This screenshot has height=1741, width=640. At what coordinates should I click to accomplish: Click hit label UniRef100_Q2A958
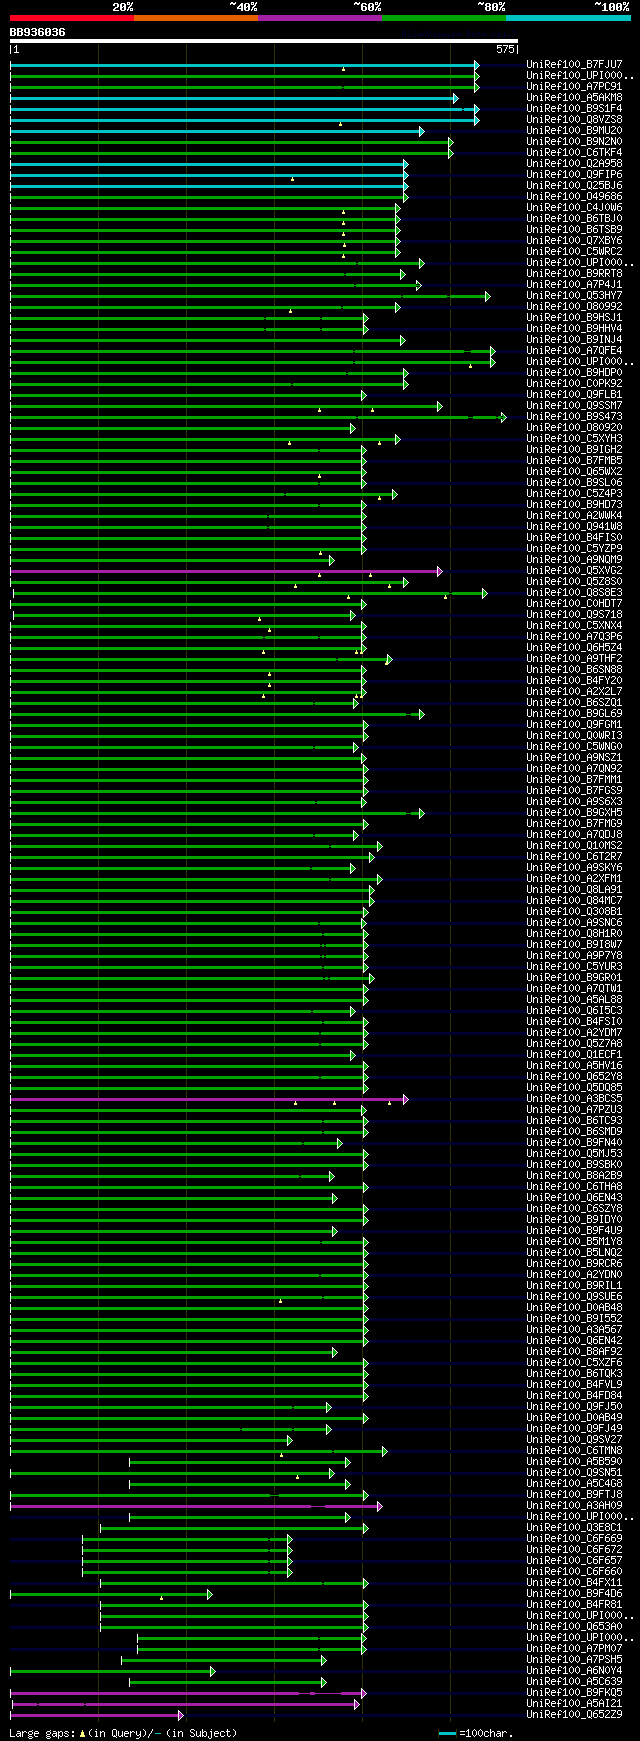574,164
